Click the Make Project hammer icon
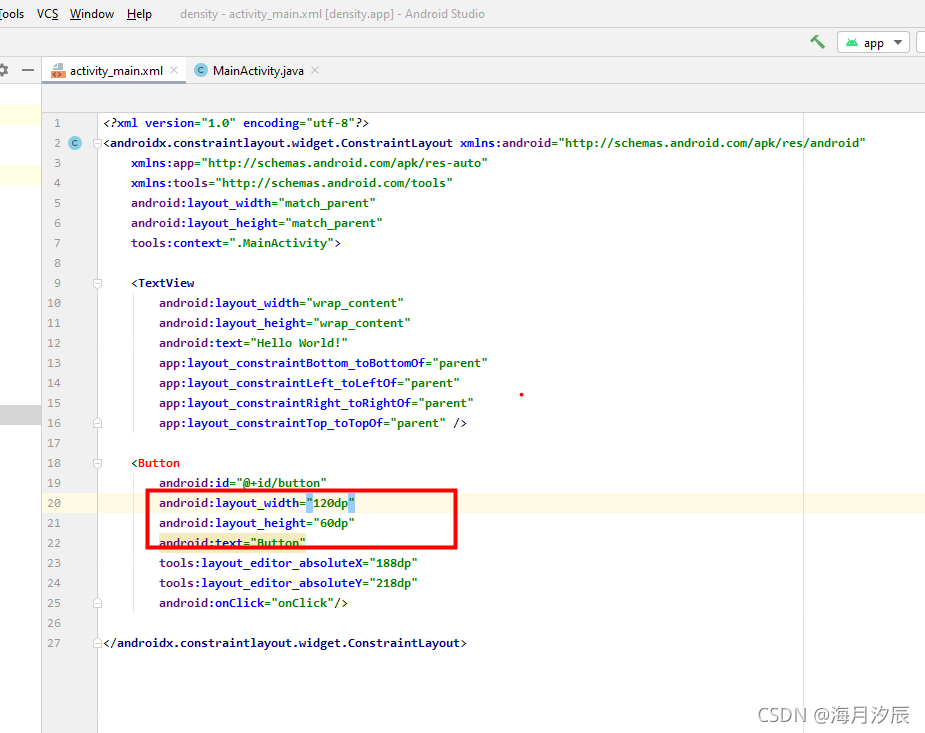 point(817,42)
